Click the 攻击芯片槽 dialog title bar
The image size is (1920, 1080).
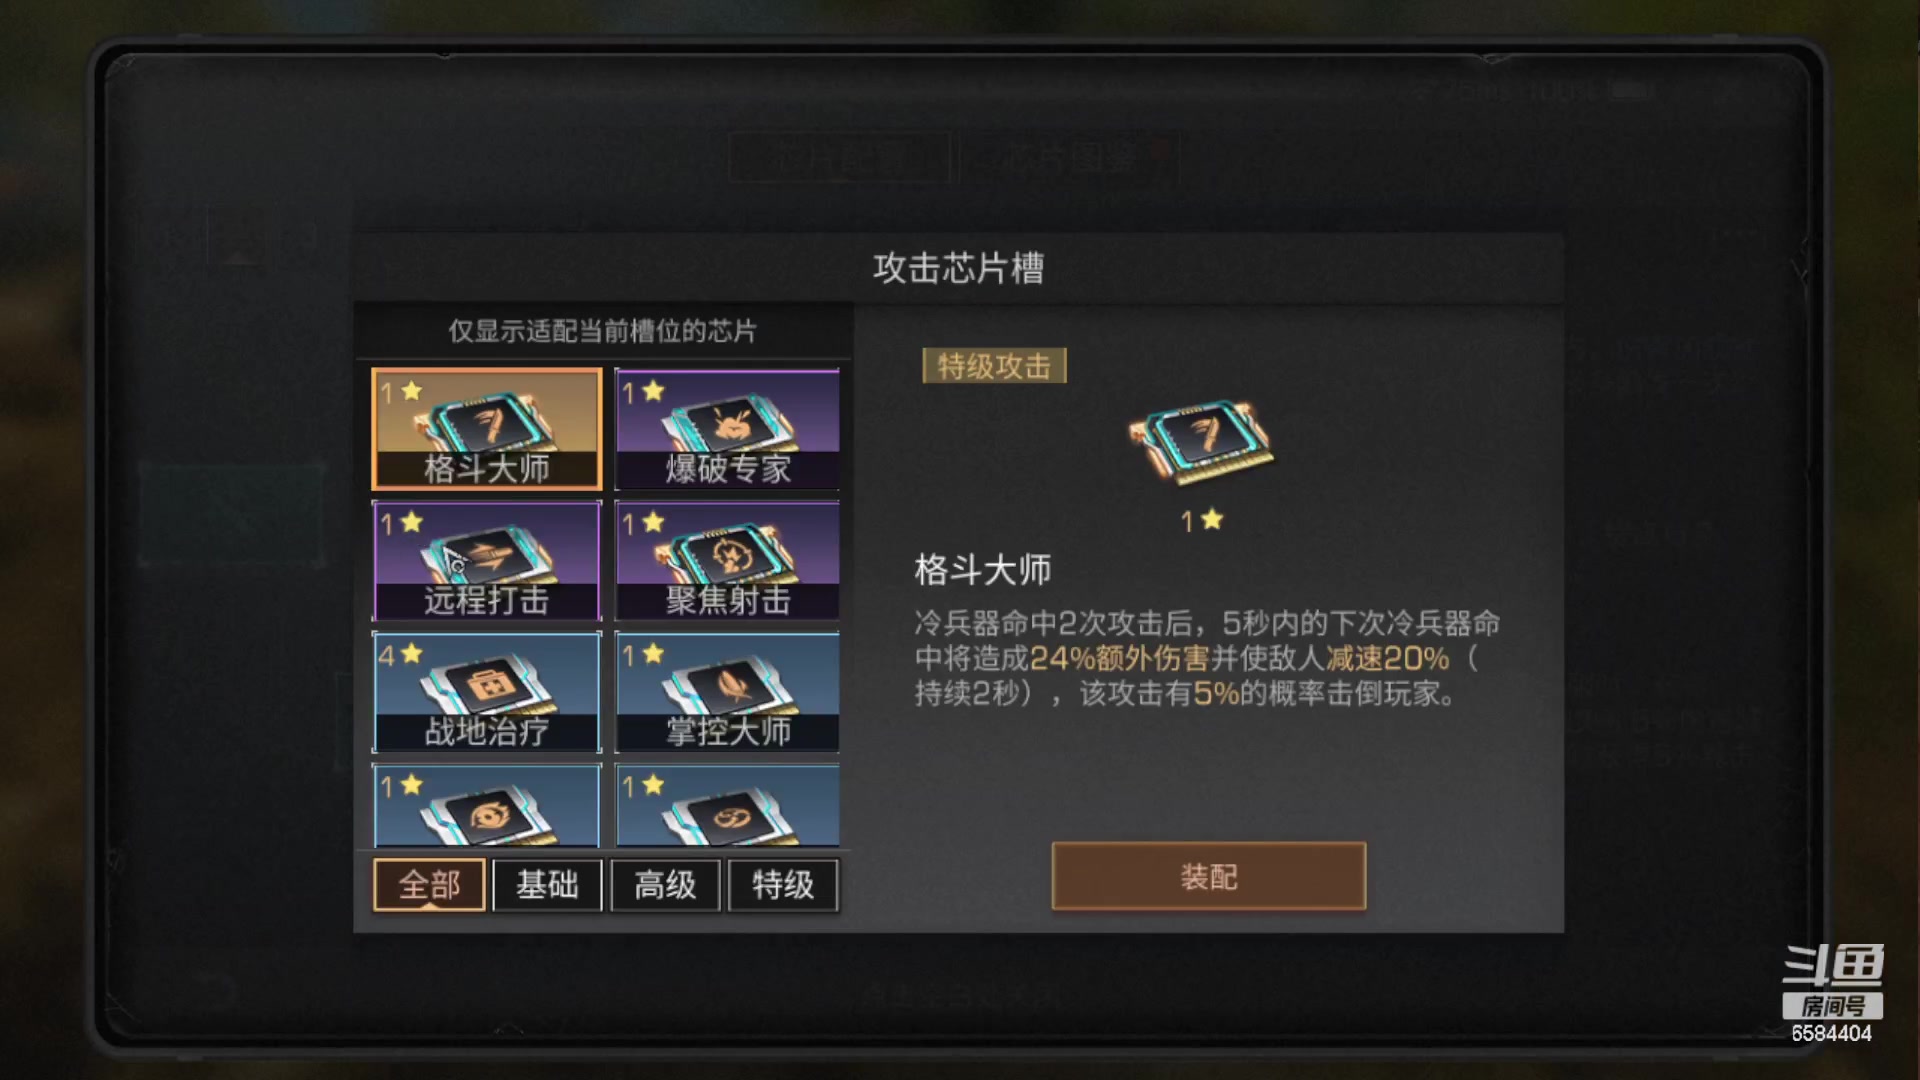tap(958, 268)
